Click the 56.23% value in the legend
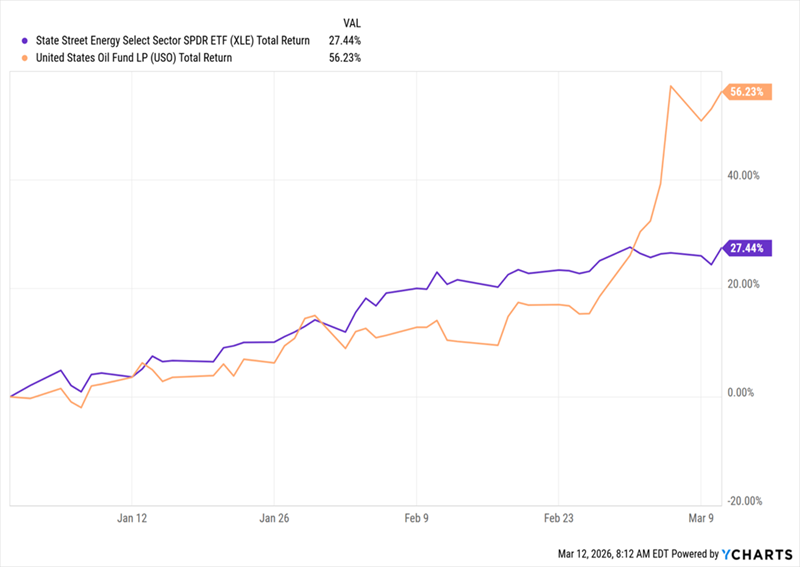The width and height of the screenshot is (800, 567). tap(342, 58)
